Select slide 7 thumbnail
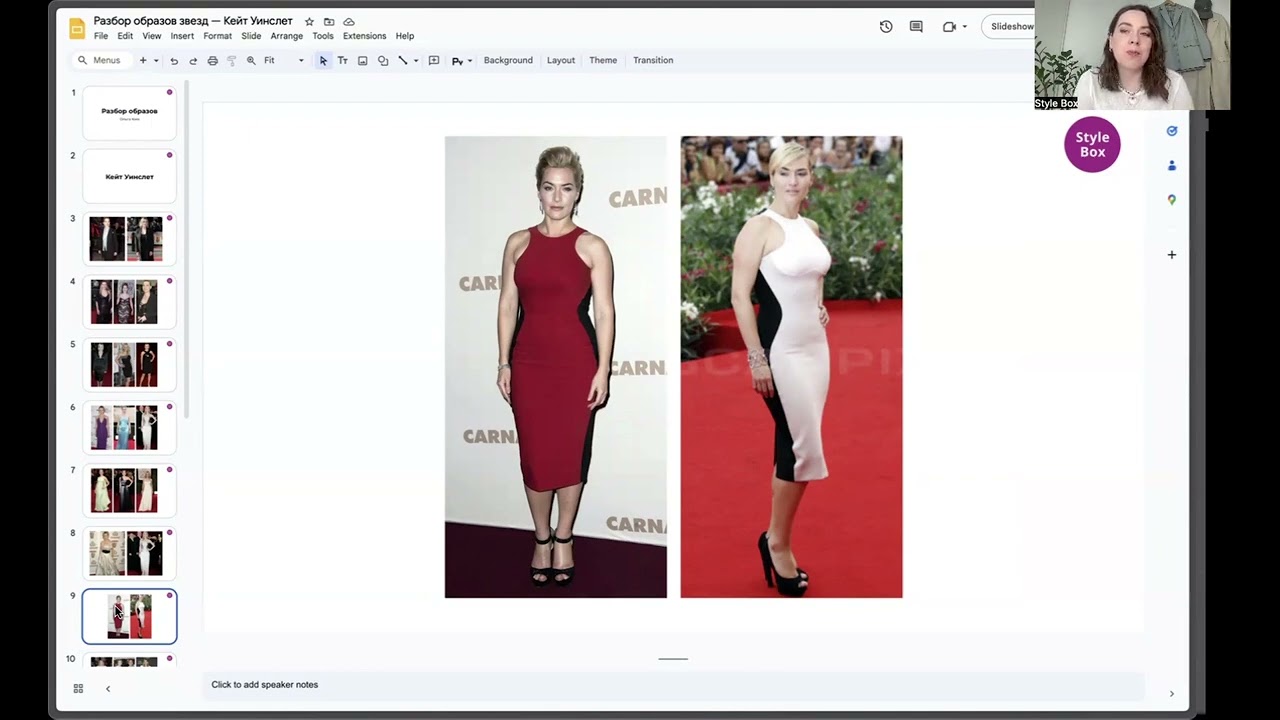1280x720 pixels. [x=129, y=491]
